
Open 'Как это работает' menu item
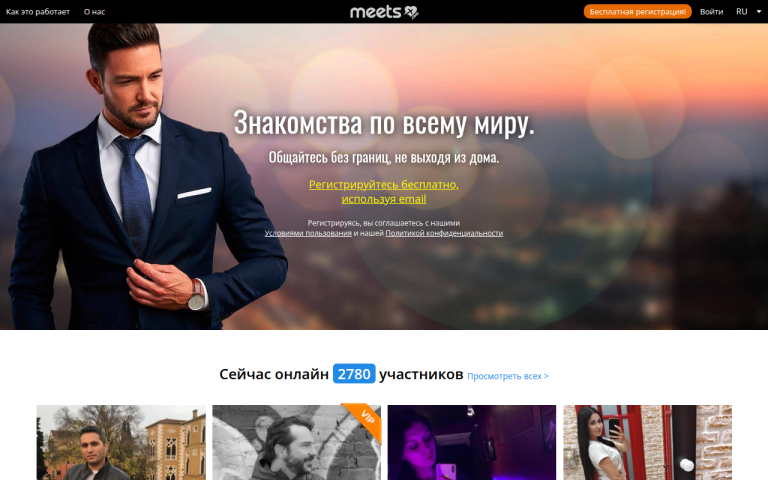(38, 12)
